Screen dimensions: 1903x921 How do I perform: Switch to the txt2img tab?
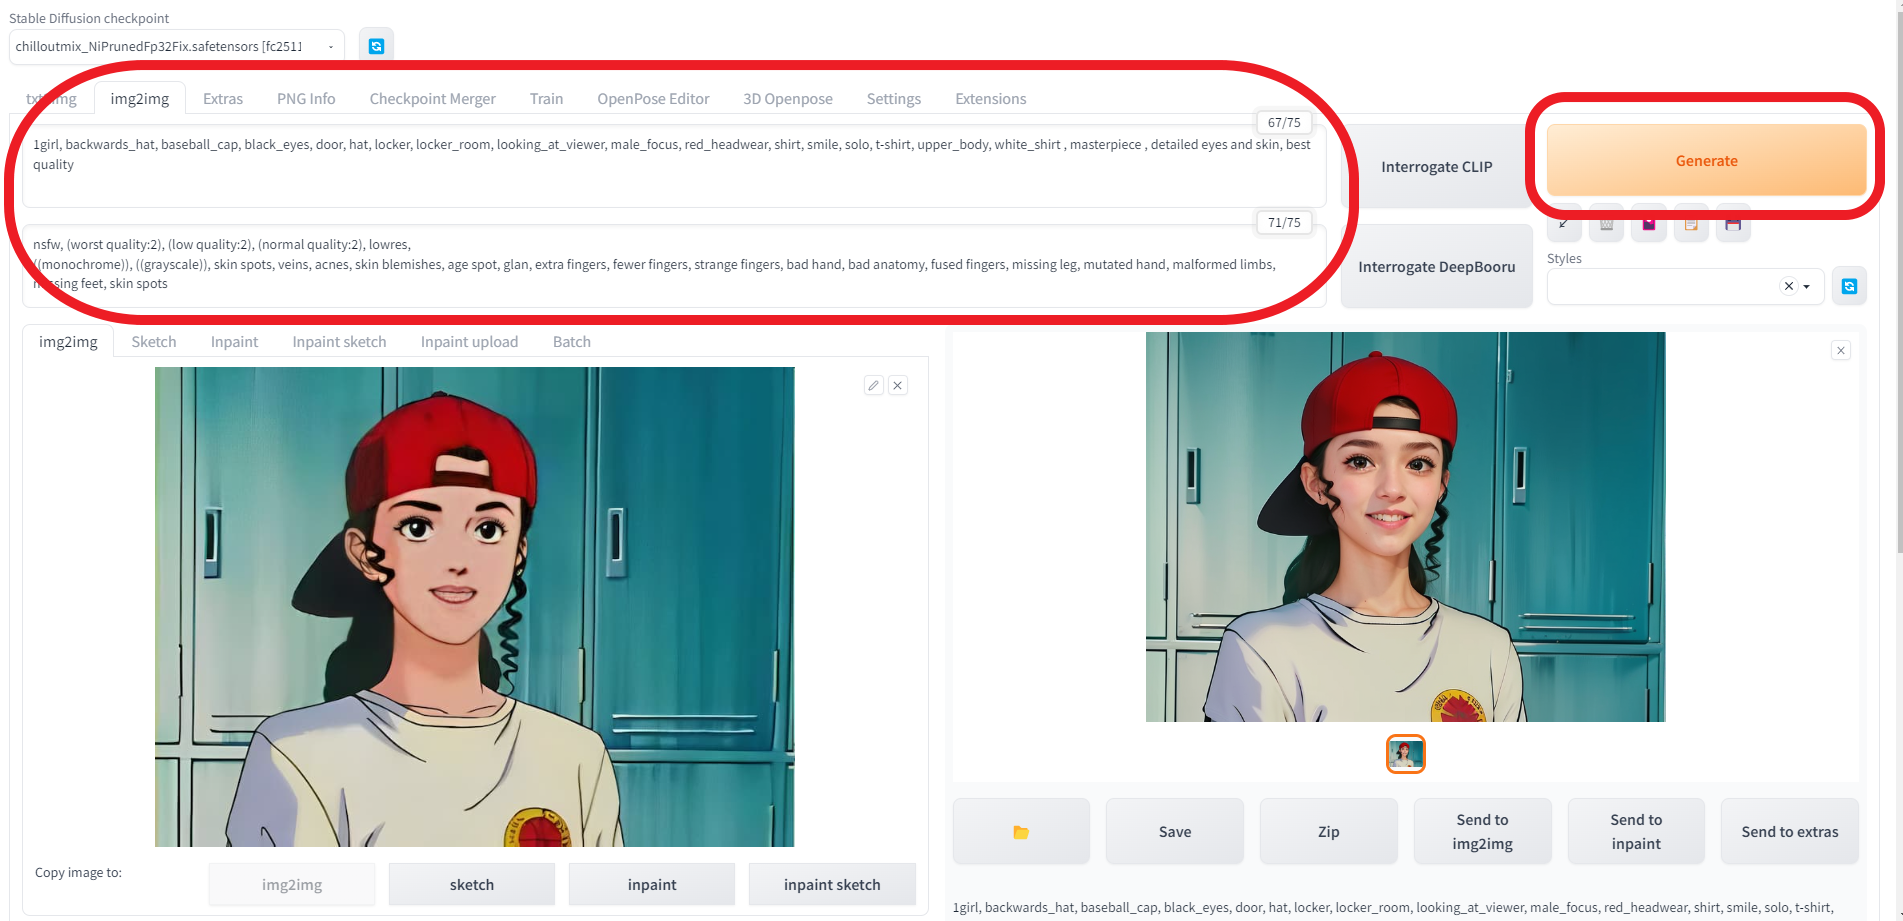click(51, 98)
